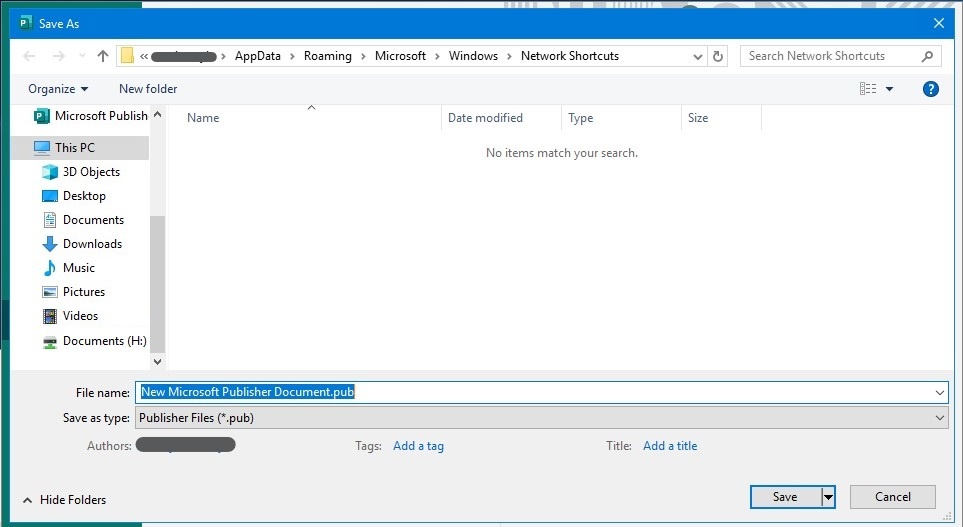Open chevron after Roaming in path
This screenshot has width=963, height=527.
(363, 57)
